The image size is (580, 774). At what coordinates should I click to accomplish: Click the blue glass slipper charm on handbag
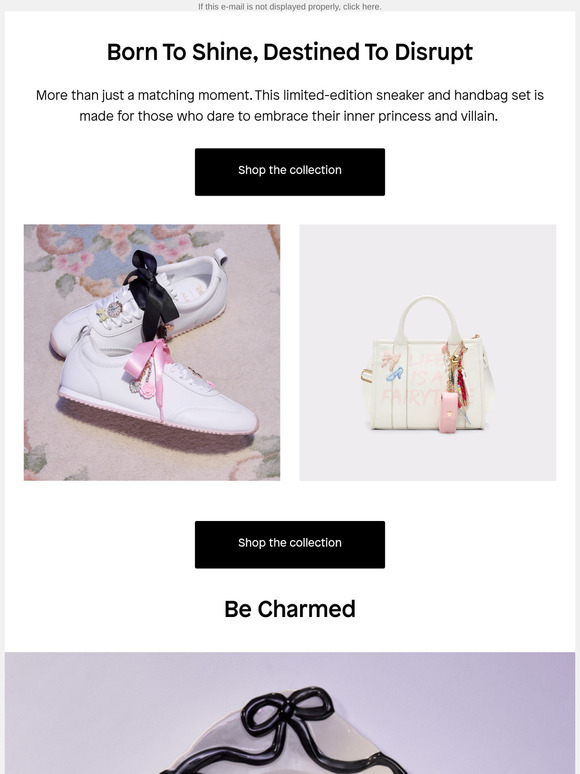coord(394,375)
